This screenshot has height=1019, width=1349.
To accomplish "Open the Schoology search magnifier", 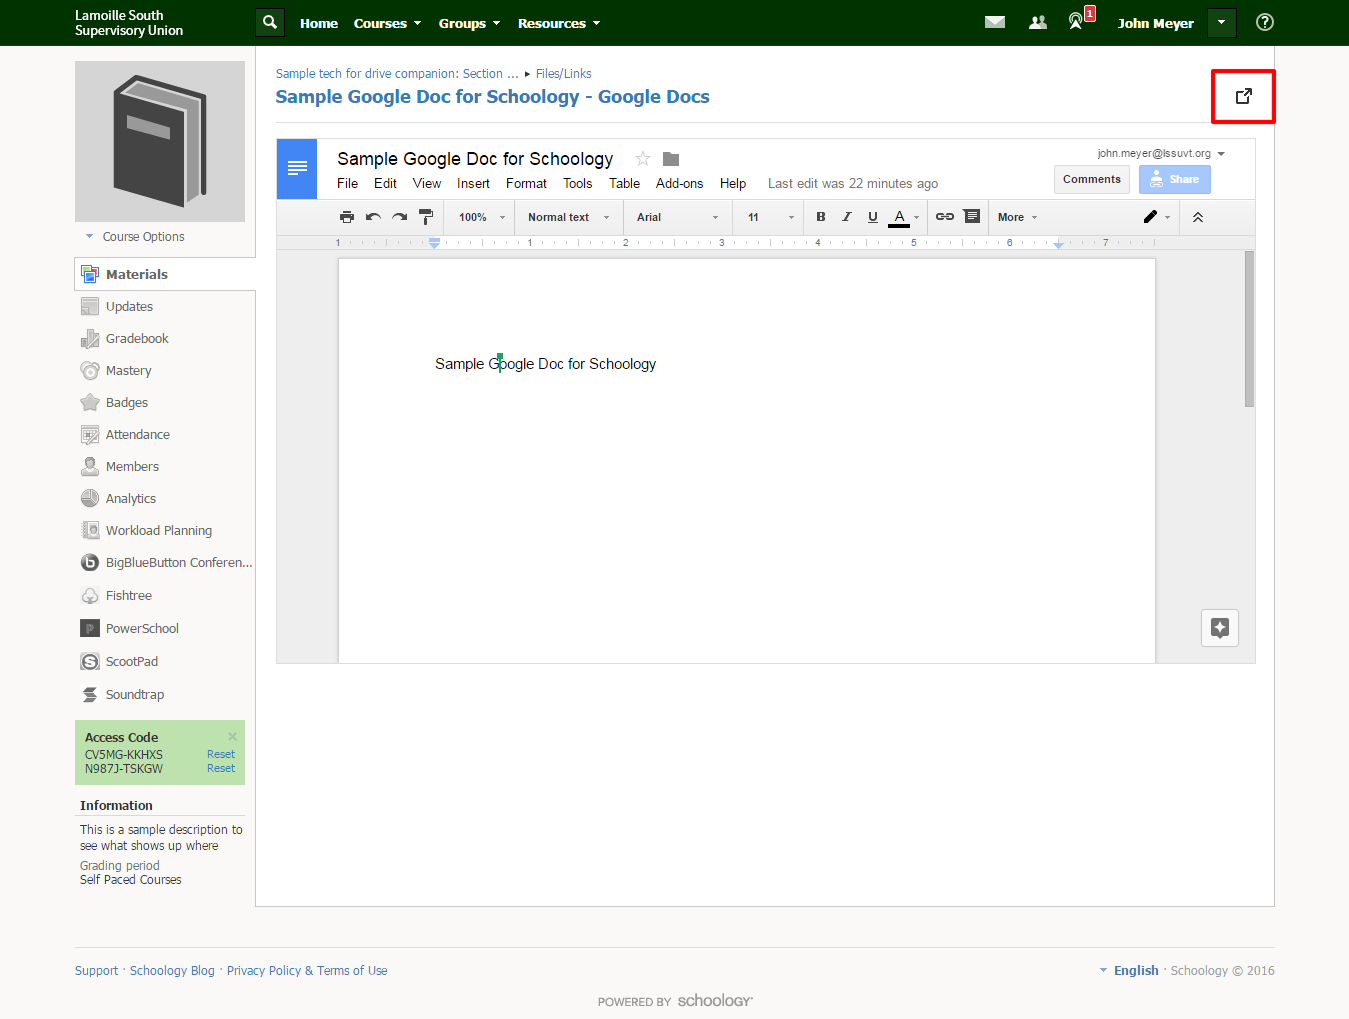I will click(270, 22).
